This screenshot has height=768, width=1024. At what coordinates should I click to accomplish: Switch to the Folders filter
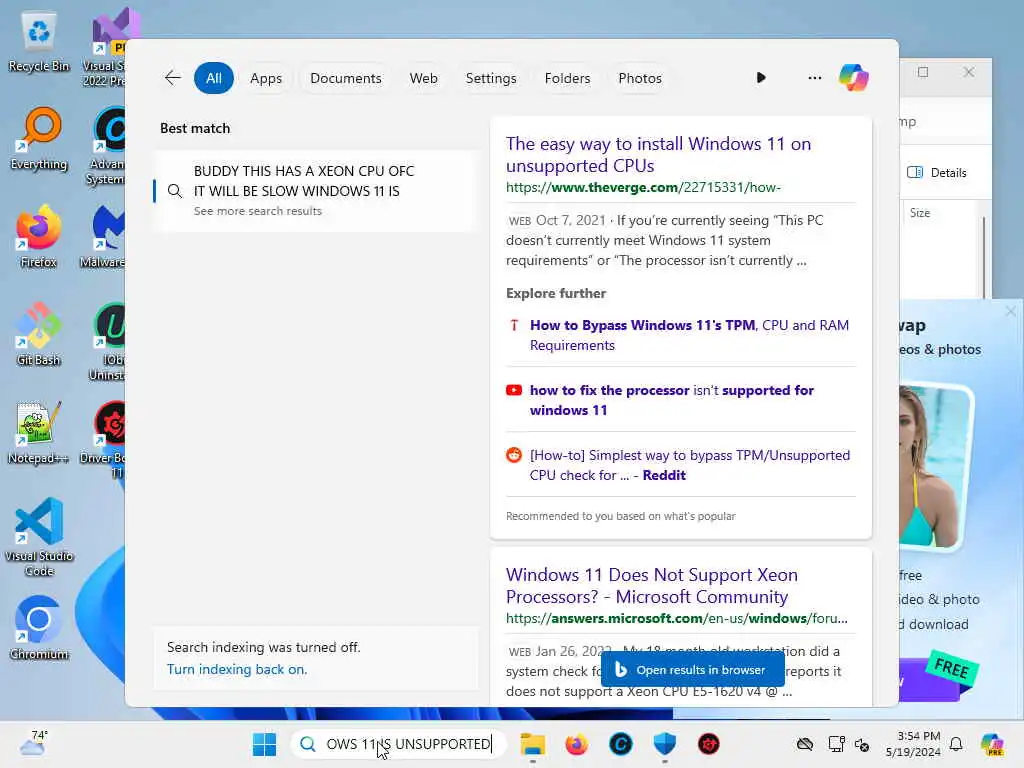point(567,78)
